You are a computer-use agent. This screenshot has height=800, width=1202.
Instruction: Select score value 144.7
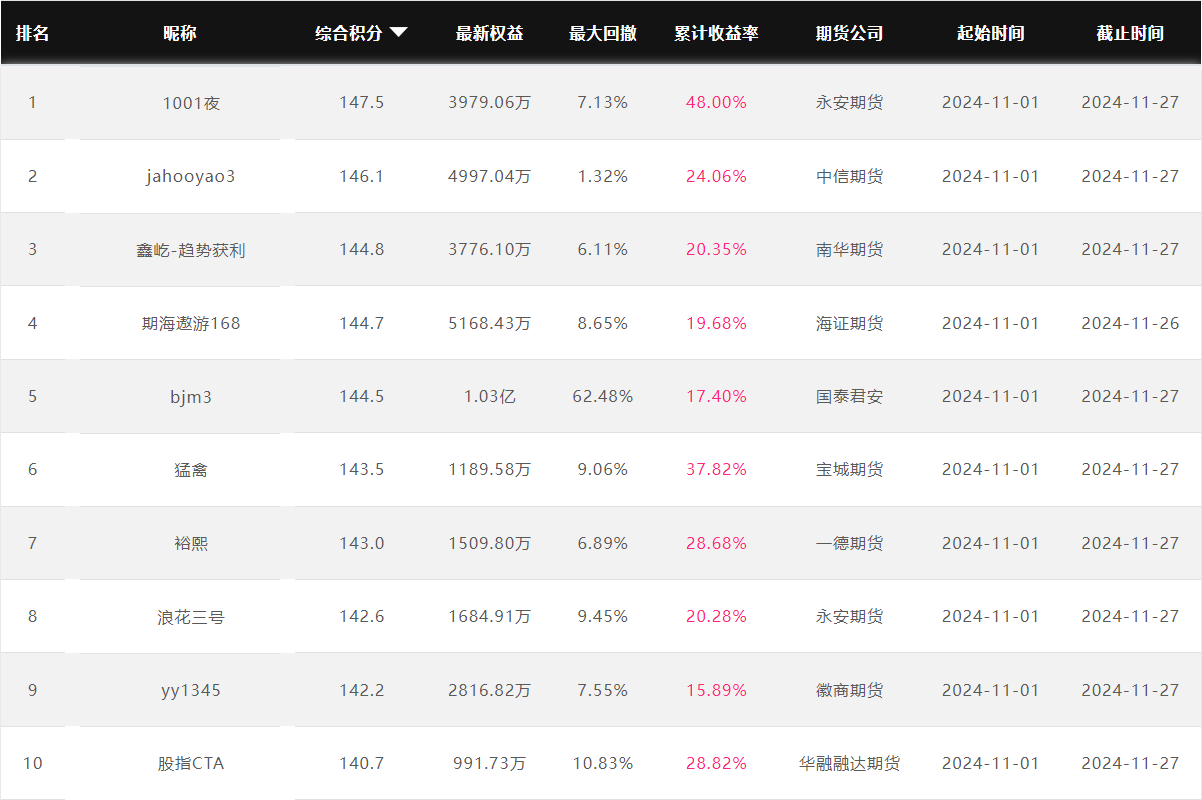pyautogui.click(x=362, y=323)
